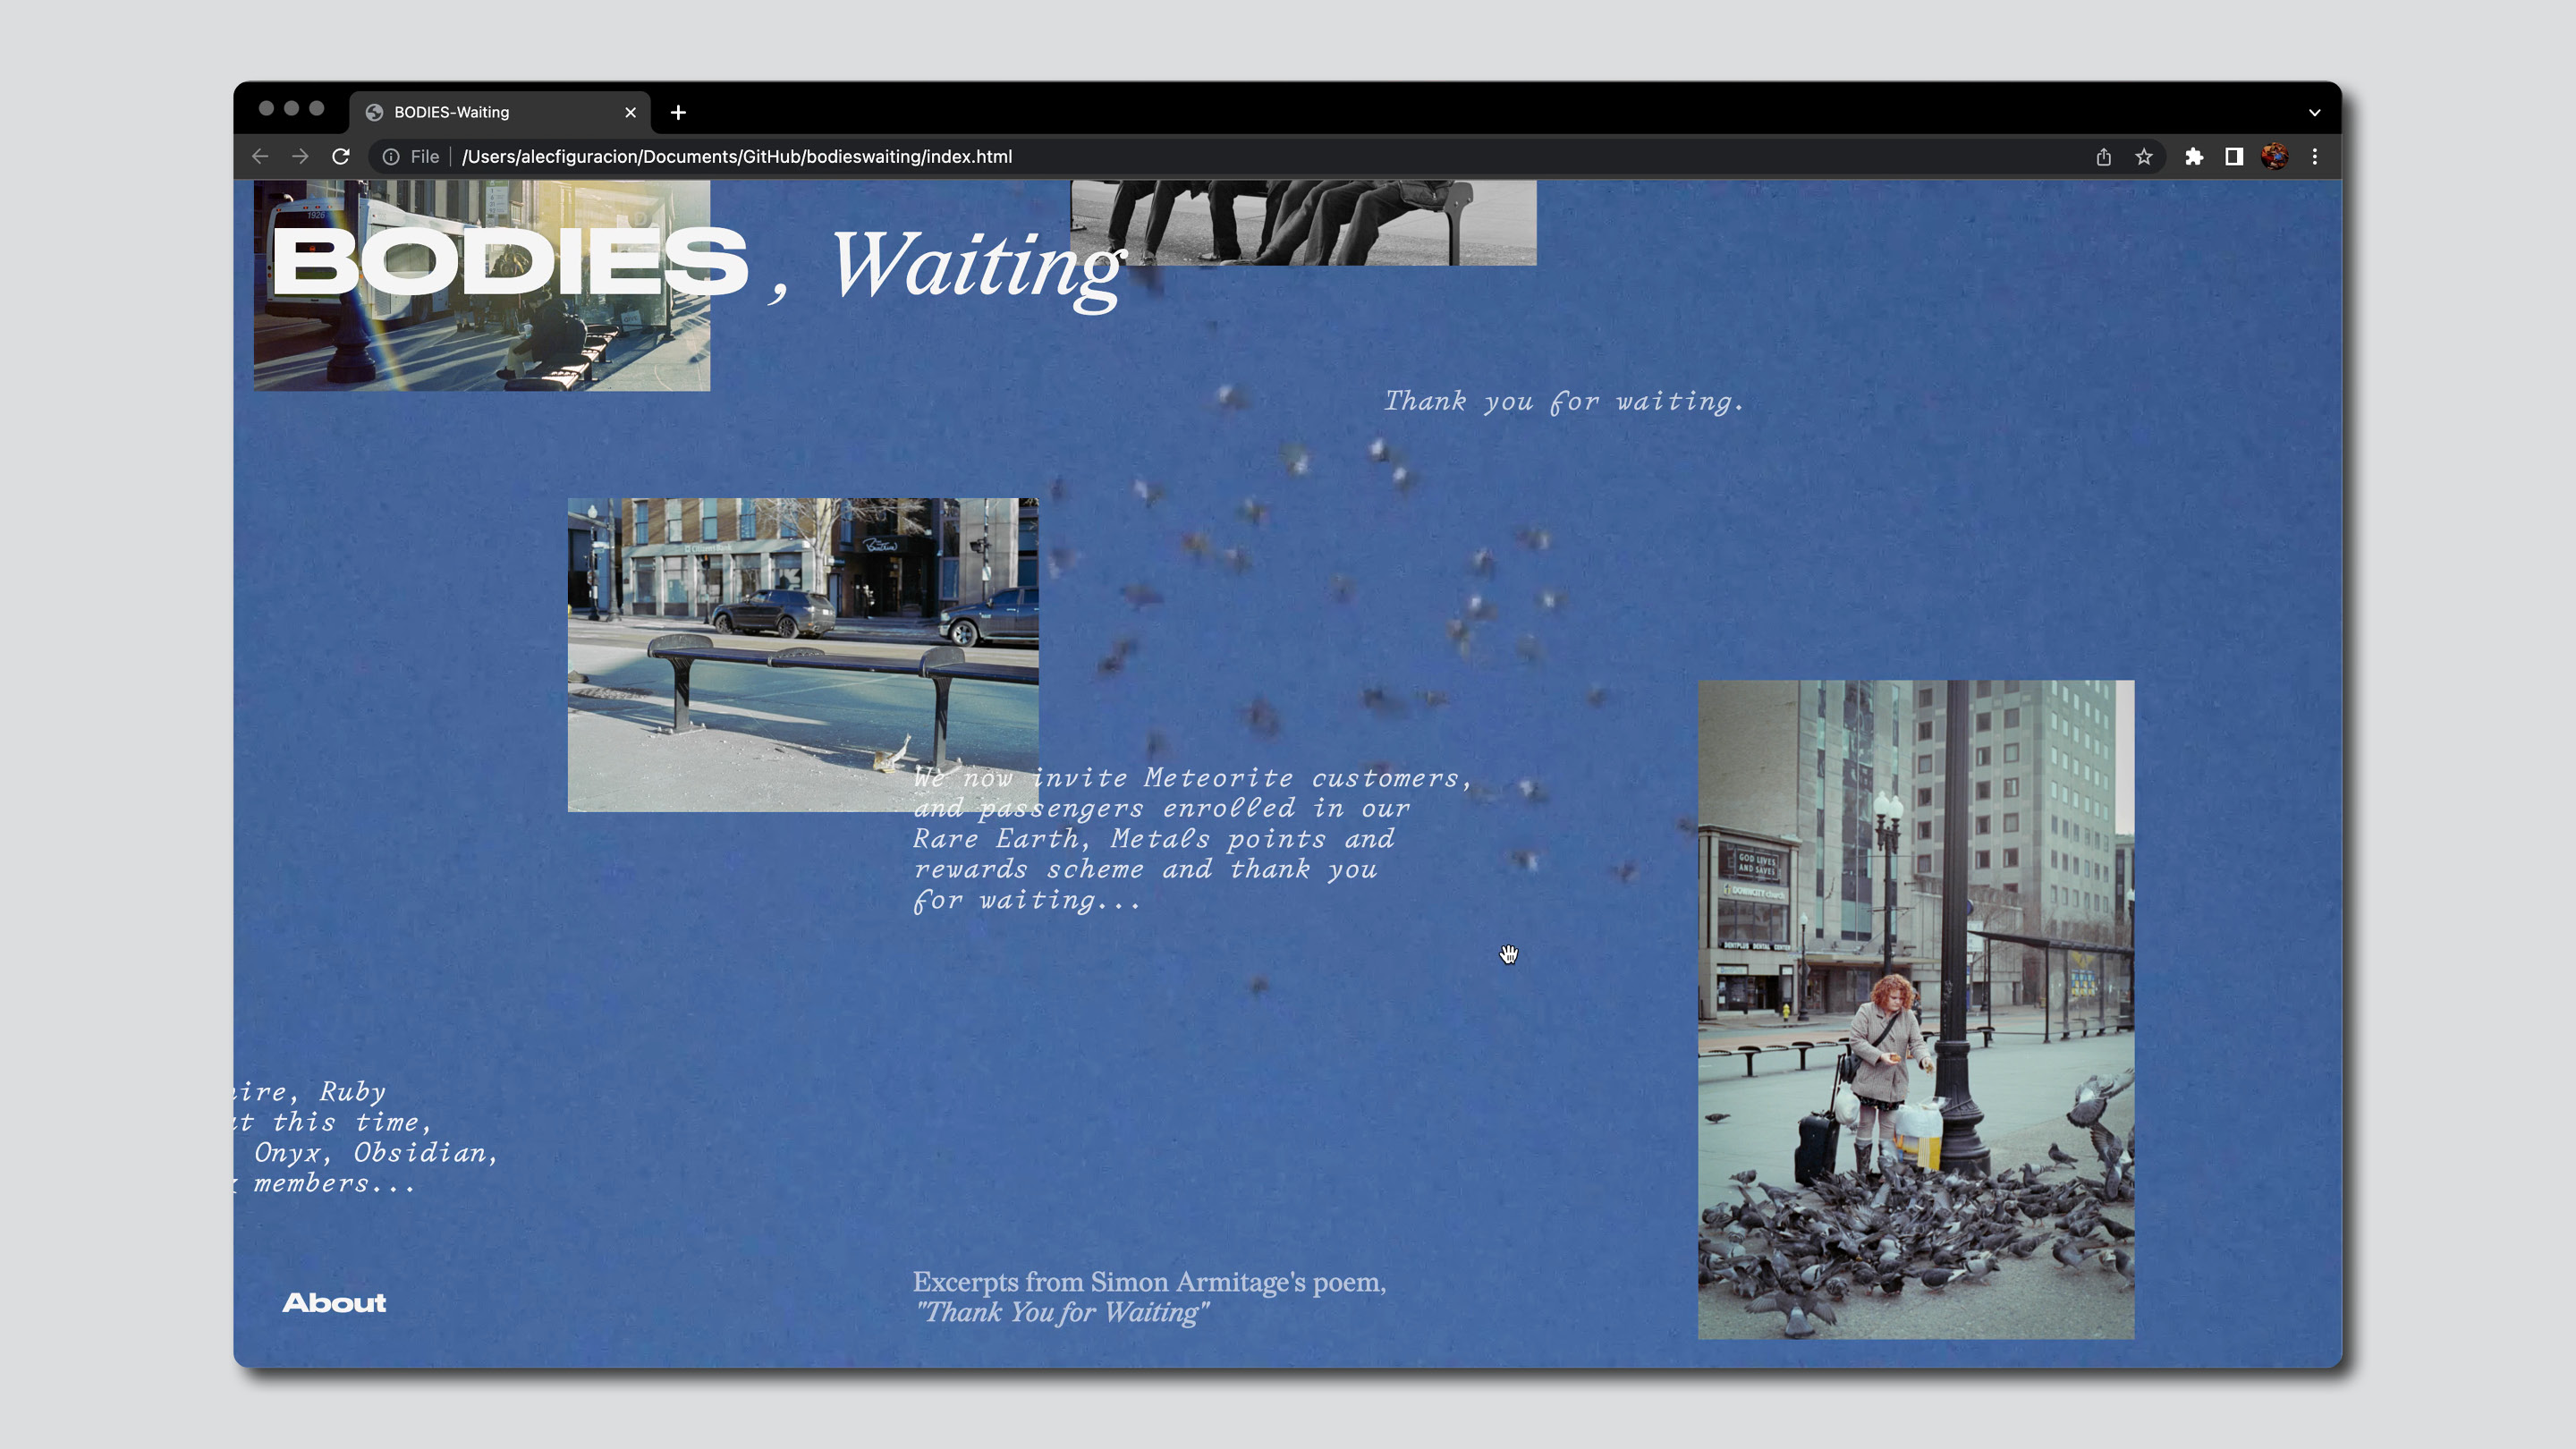Click the file info icon in address bar
The height and width of the screenshot is (1449, 2576).
click(391, 156)
